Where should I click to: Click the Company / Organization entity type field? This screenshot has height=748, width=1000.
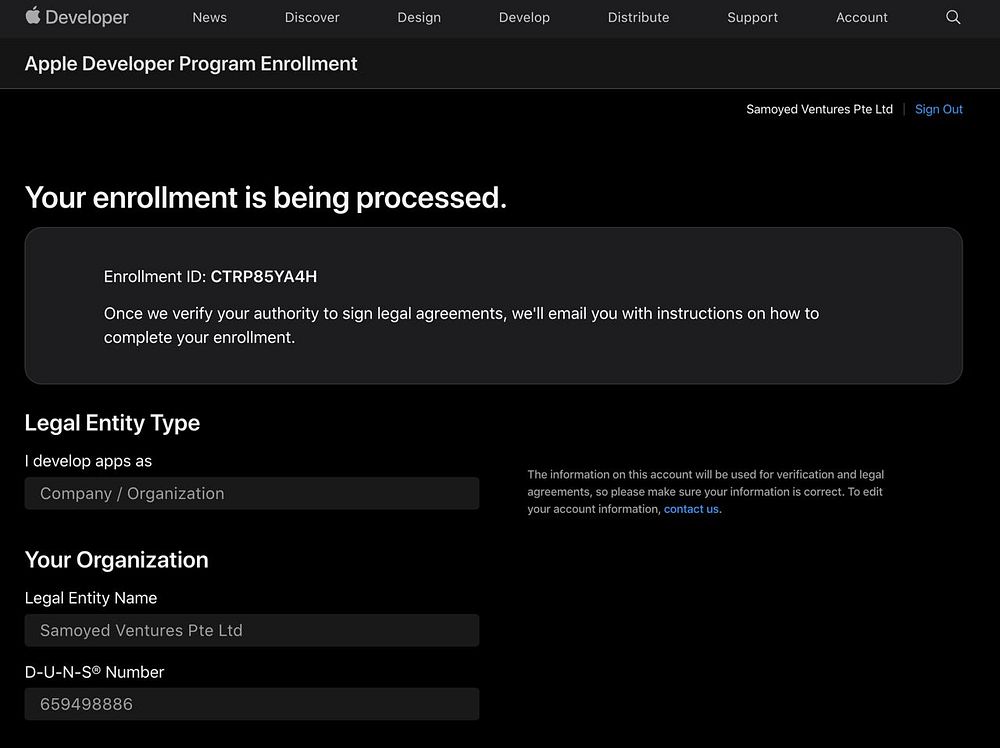[252, 494]
